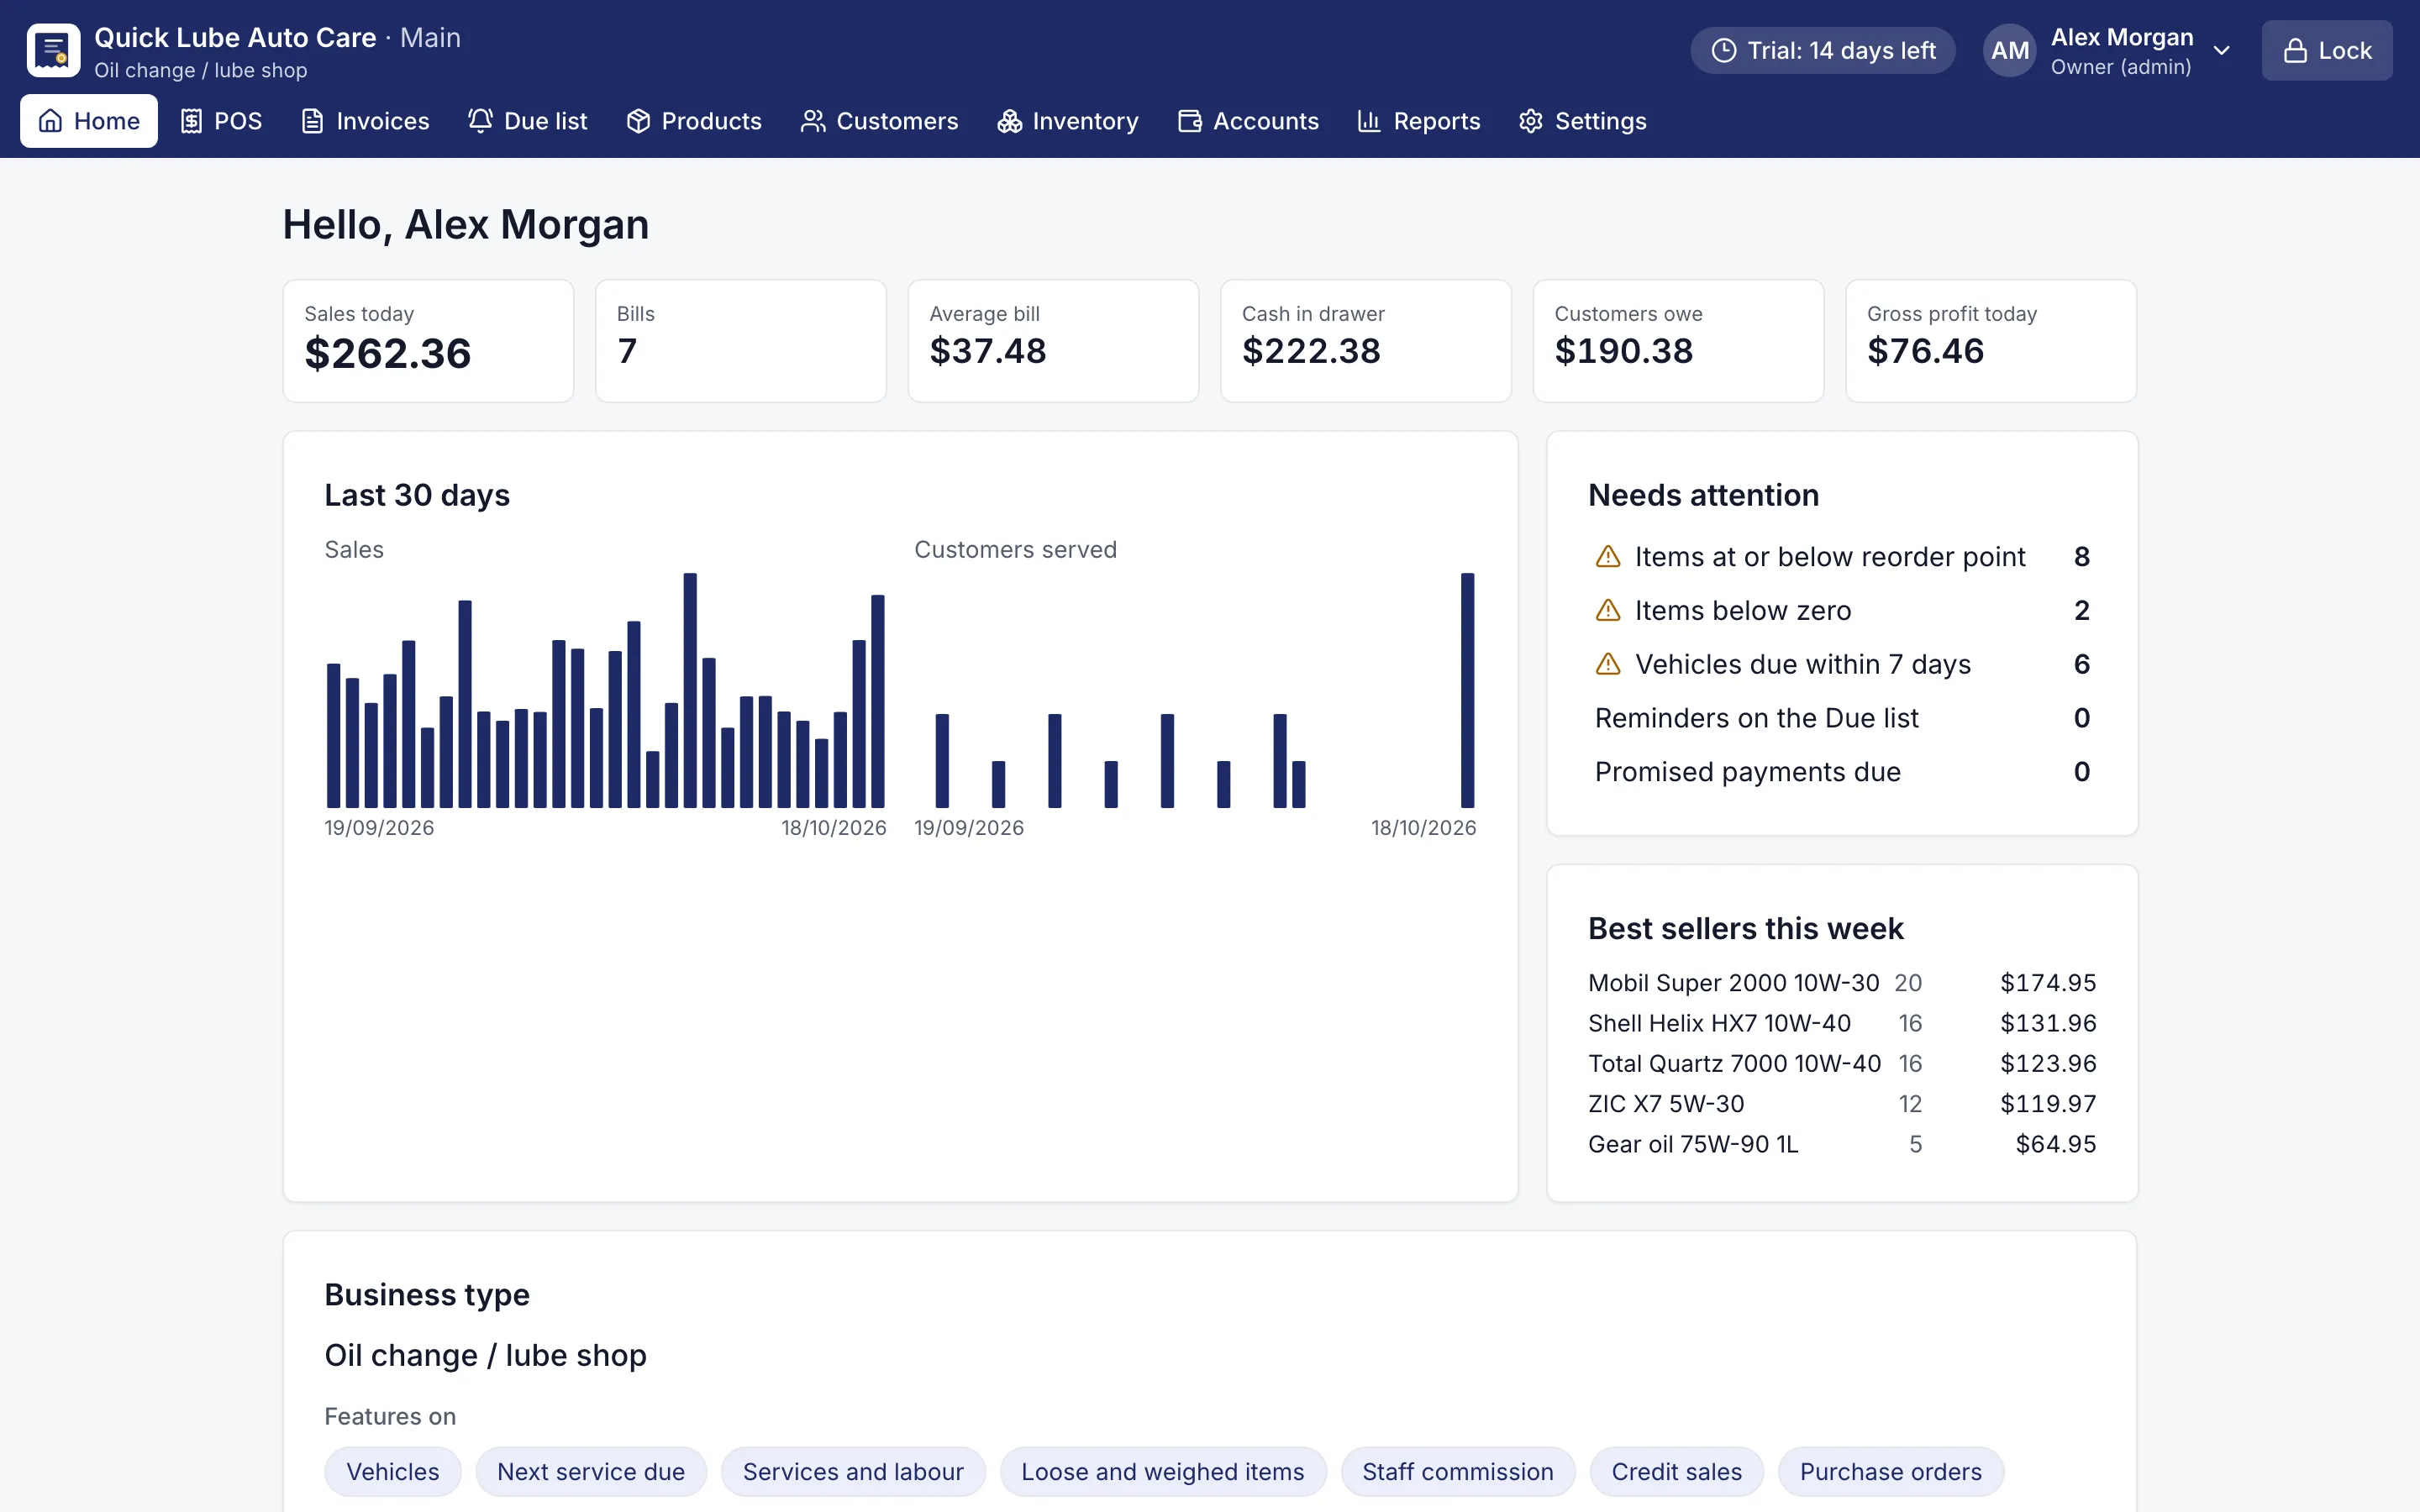2420x1512 pixels.
Task: Click the Services and labour chip
Action: pos(853,1471)
